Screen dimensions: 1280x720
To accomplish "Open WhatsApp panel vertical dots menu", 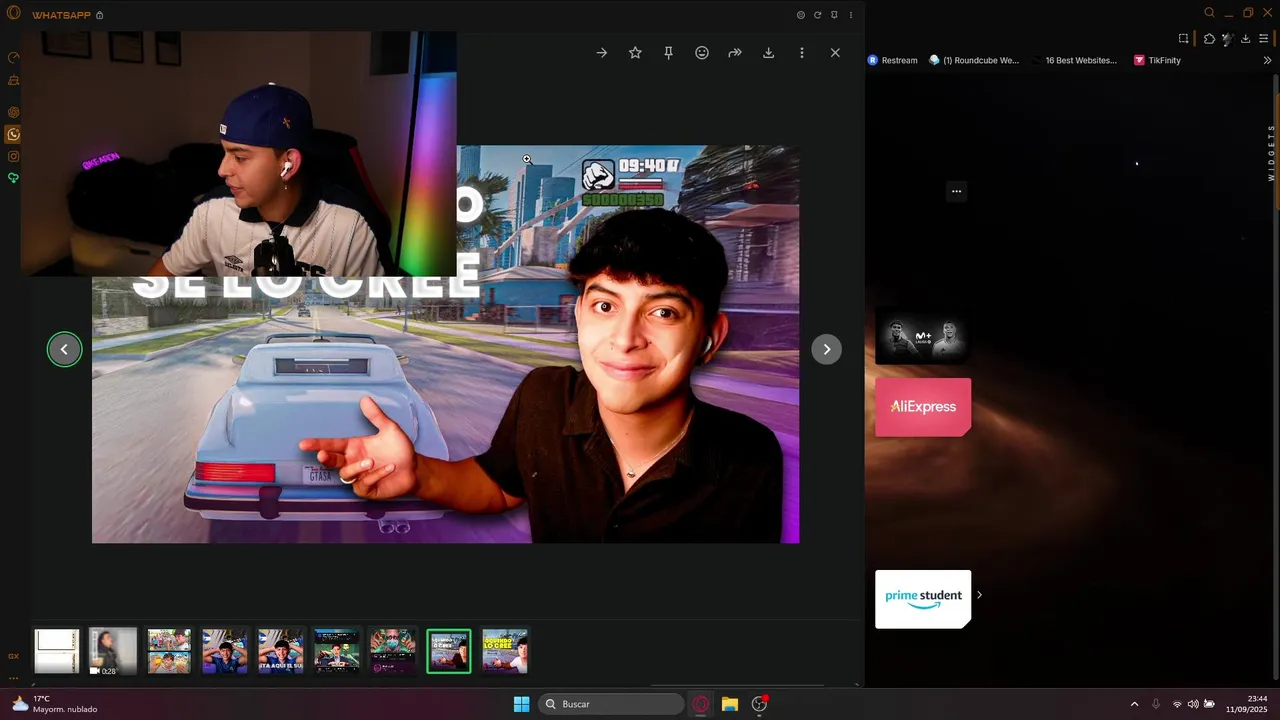I will pos(851,15).
